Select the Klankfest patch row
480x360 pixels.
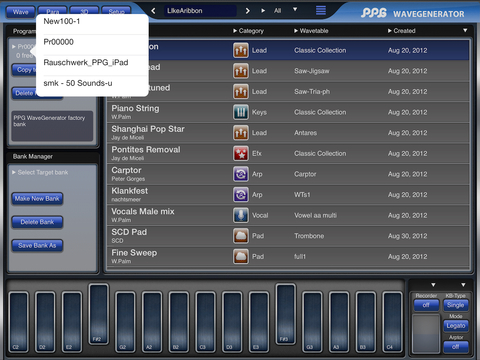[x=288, y=195]
